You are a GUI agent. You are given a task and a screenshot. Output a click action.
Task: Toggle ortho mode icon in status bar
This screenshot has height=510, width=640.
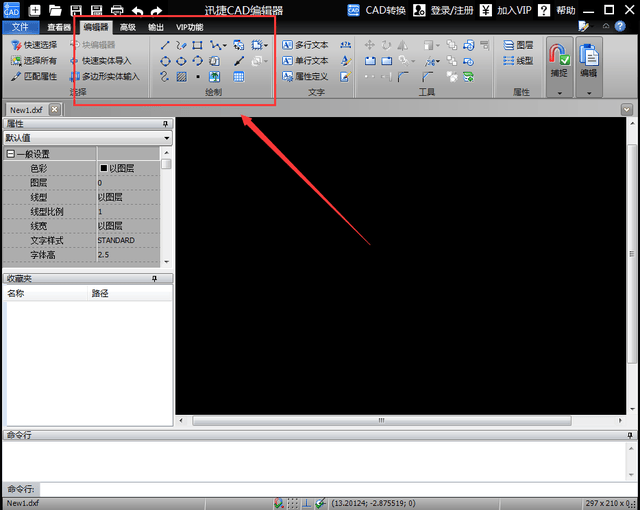306,503
